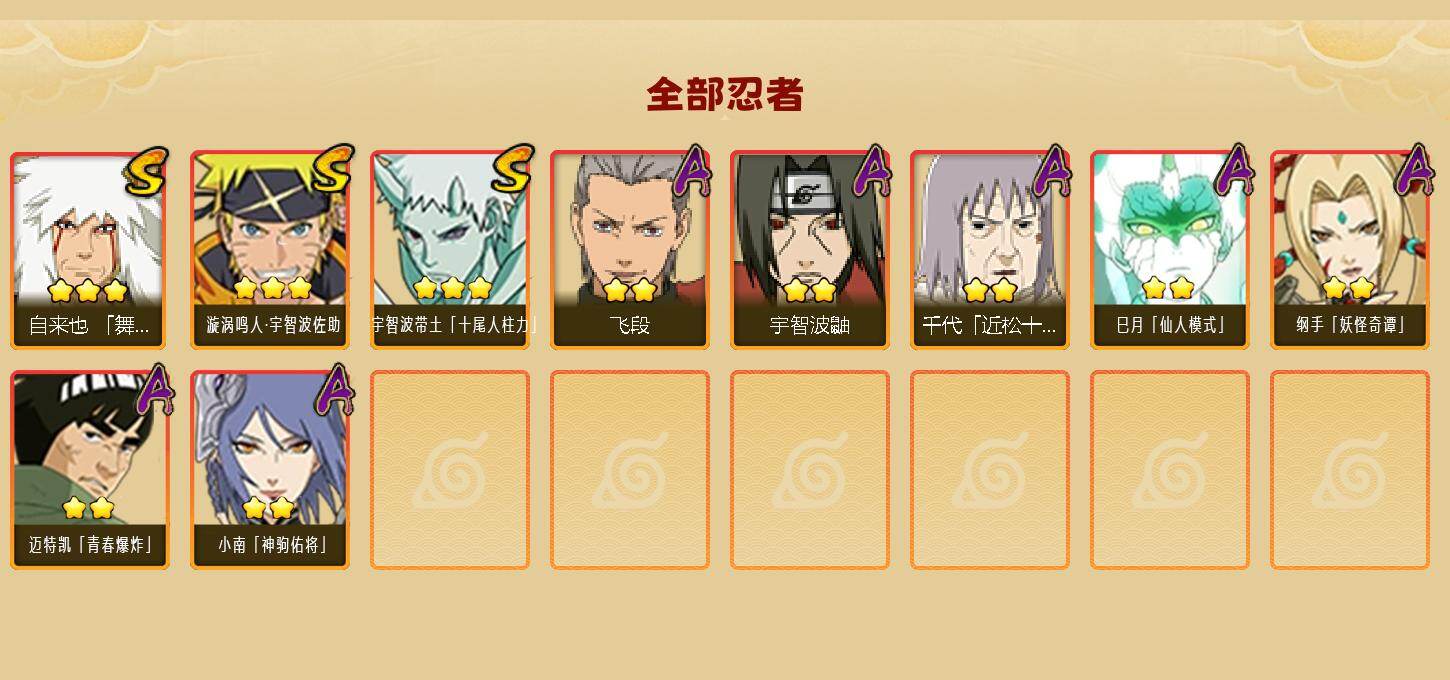Open the 宇智波鼬 character card
This screenshot has width=1450, height=680.
[810, 250]
